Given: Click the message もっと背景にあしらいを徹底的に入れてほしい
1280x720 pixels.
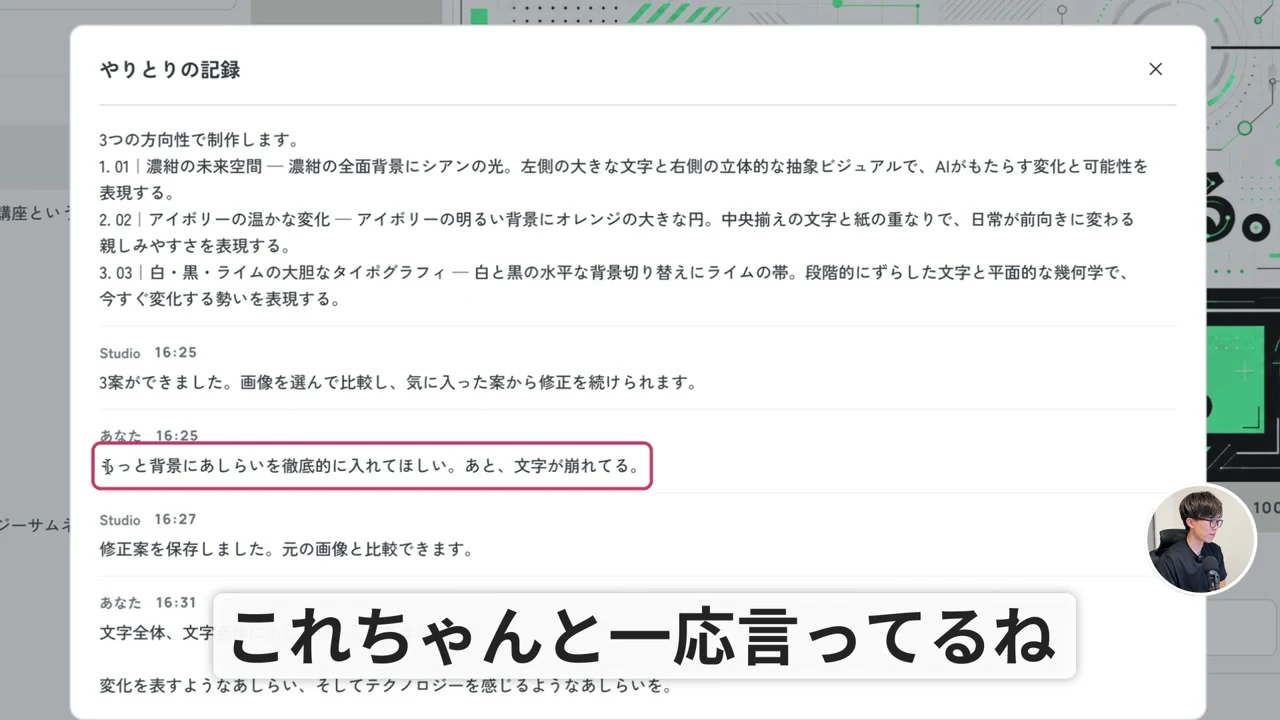Looking at the screenshot, I should click(x=372, y=466).
